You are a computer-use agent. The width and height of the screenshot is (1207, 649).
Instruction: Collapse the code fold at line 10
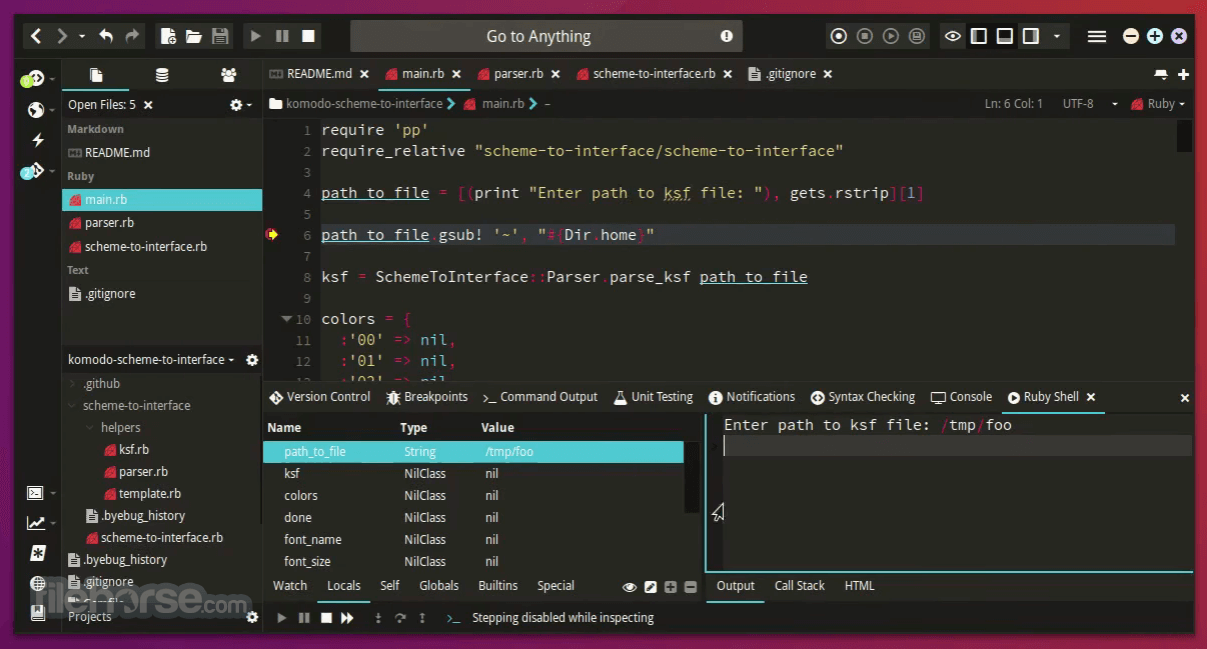point(287,319)
